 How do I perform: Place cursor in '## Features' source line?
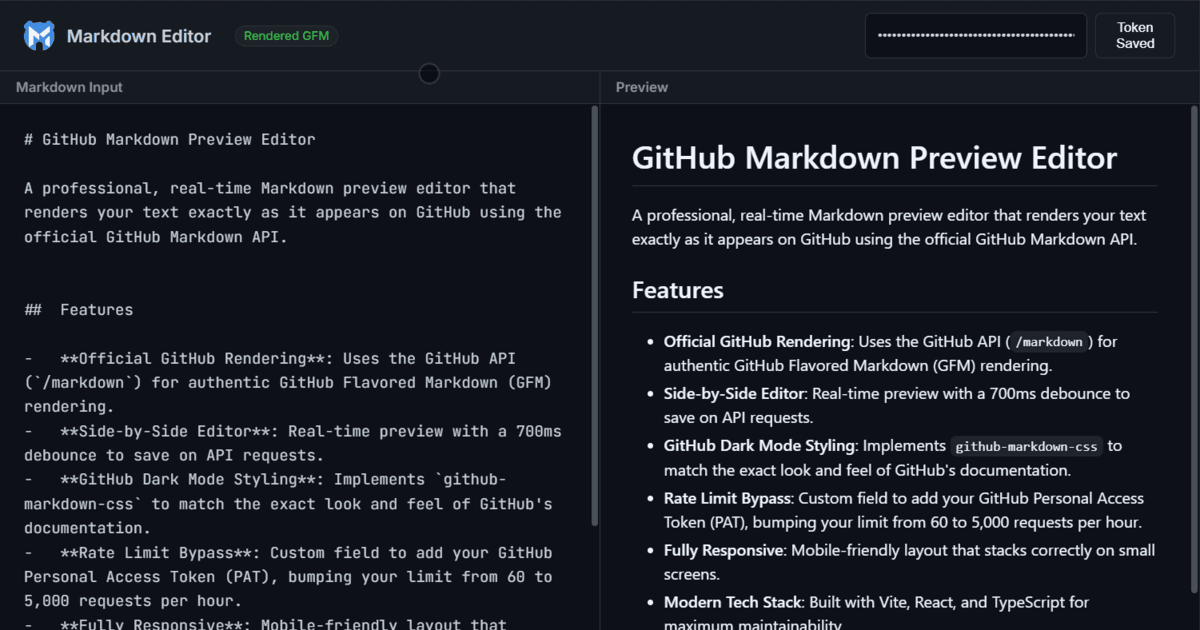[79, 310]
